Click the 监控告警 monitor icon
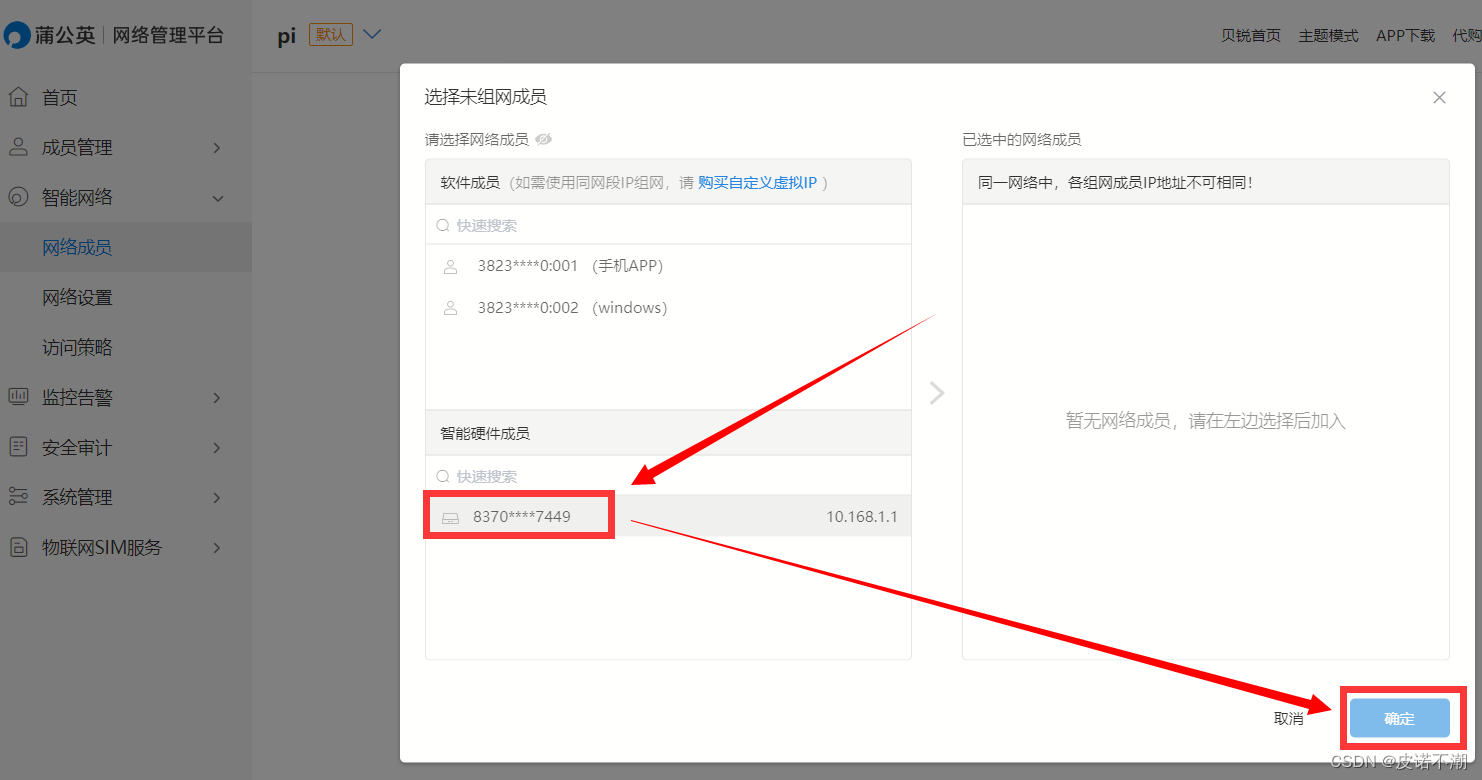Image resolution: width=1482 pixels, height=780 pixels. point(18,397)
